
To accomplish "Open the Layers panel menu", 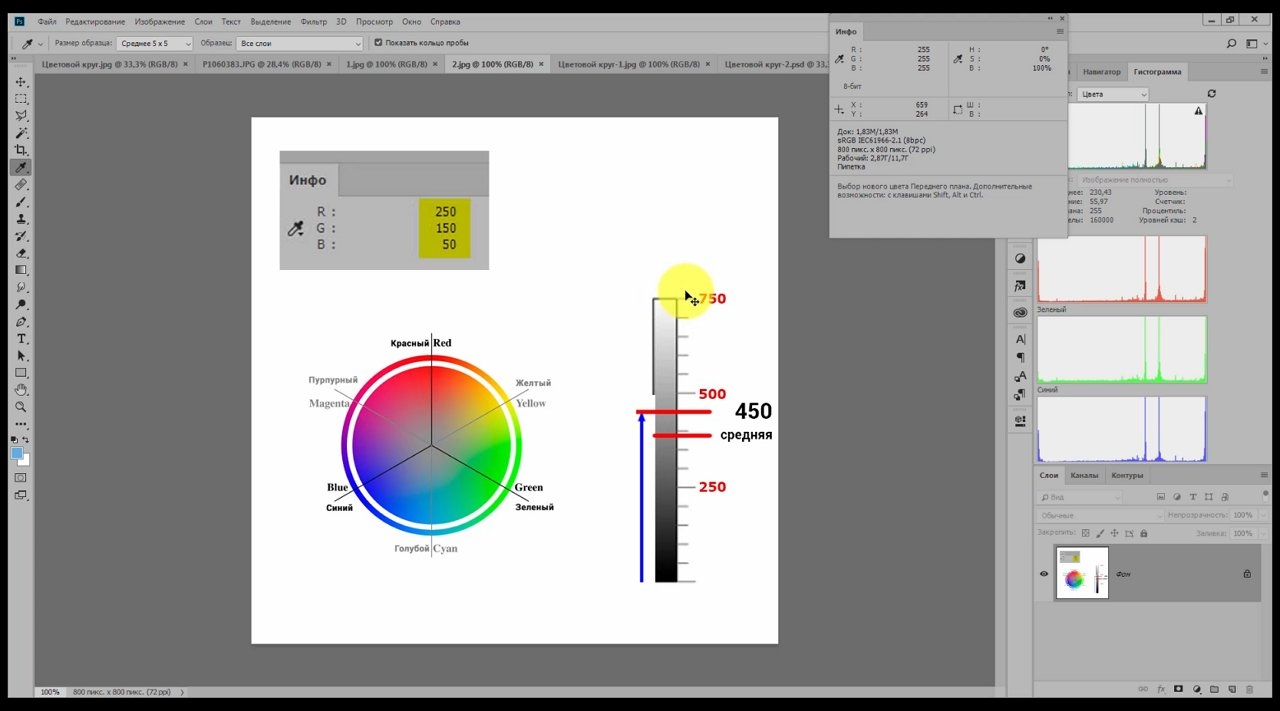I will (x=1264, y=476).
